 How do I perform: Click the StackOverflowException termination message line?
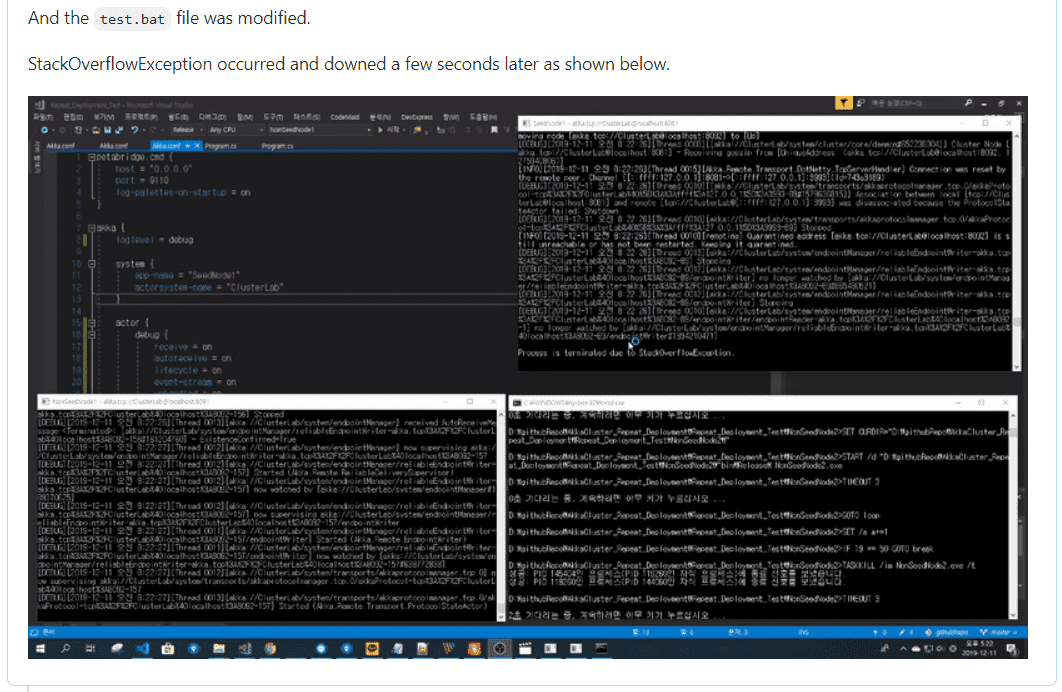pos(626,353)
